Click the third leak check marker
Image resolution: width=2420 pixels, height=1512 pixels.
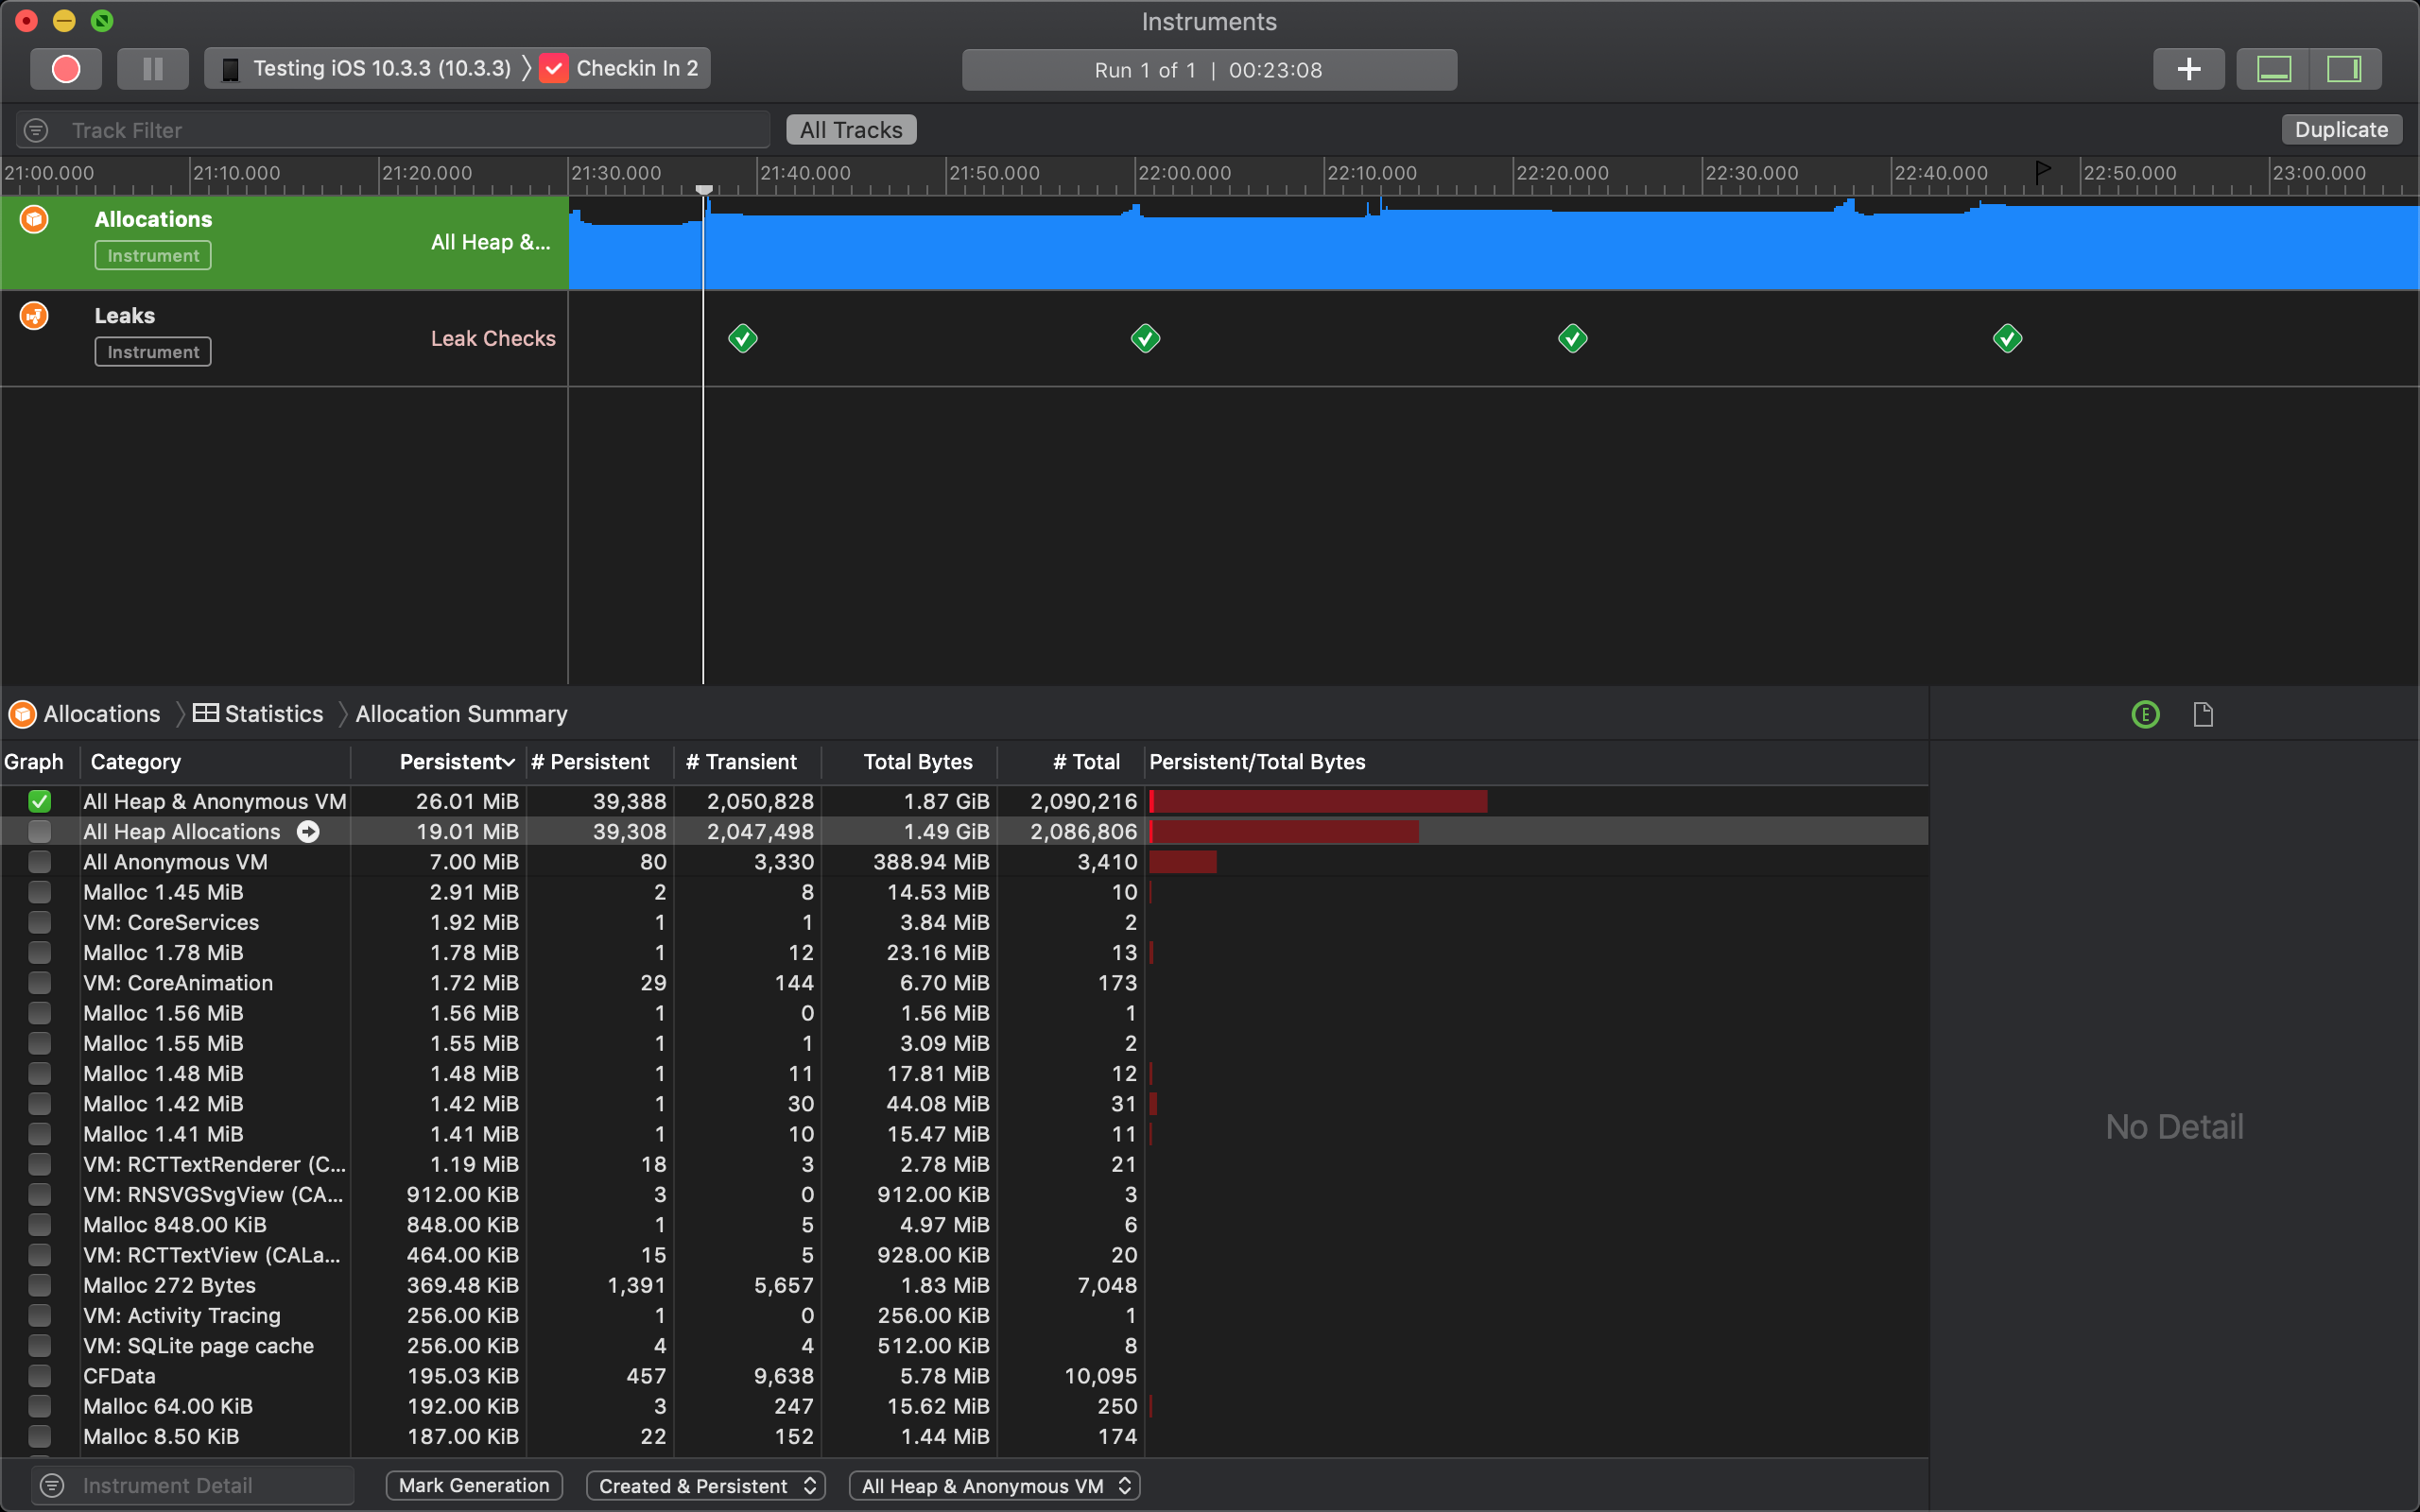(x=1572, y=339)
